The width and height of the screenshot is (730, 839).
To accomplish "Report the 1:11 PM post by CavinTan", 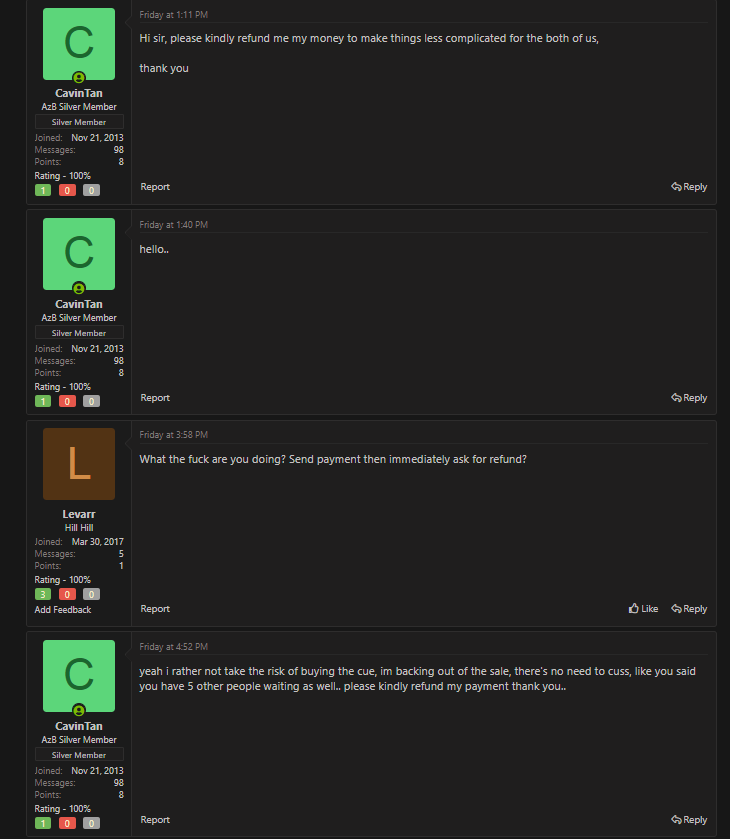I will [x=155, y=186].
